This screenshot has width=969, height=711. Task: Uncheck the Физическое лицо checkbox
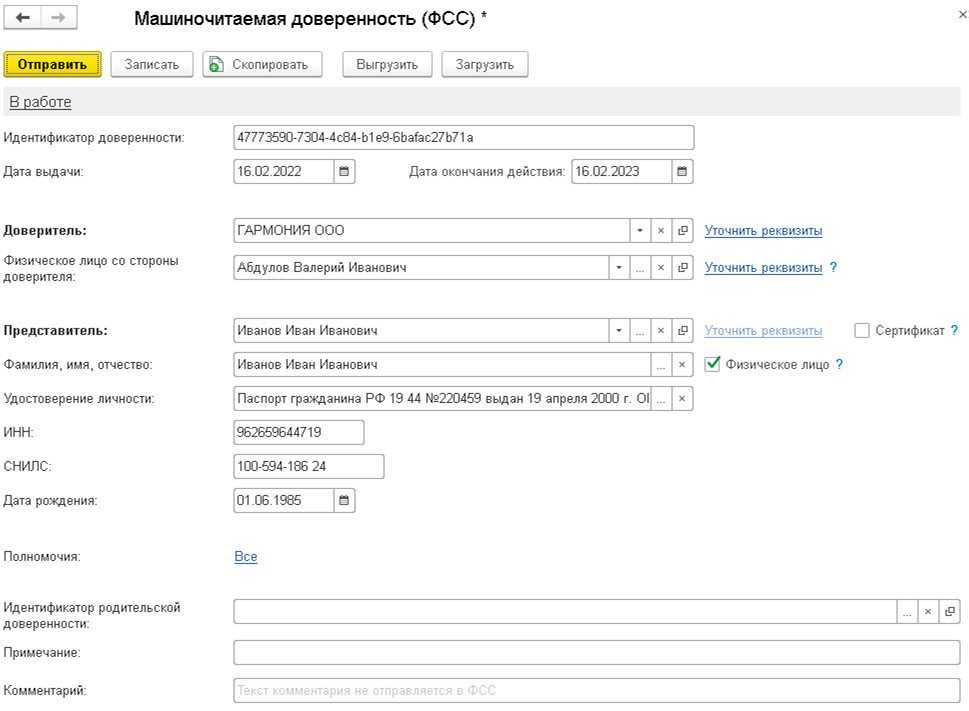713,365
